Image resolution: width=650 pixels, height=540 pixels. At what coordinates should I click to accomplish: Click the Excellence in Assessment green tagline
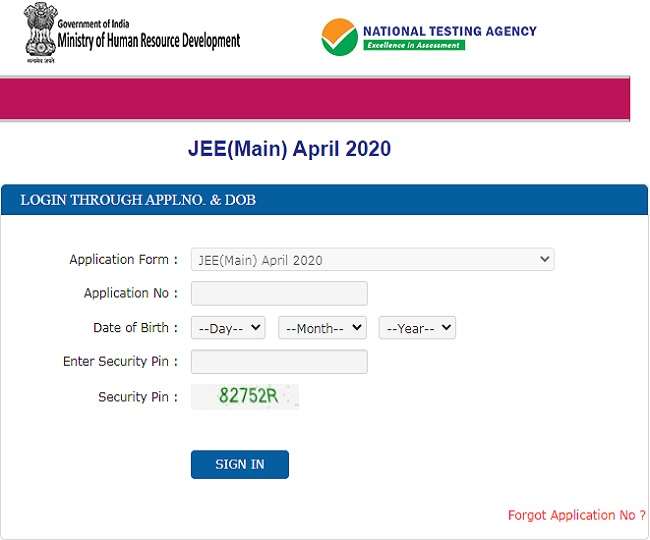[x=414, y=45]
